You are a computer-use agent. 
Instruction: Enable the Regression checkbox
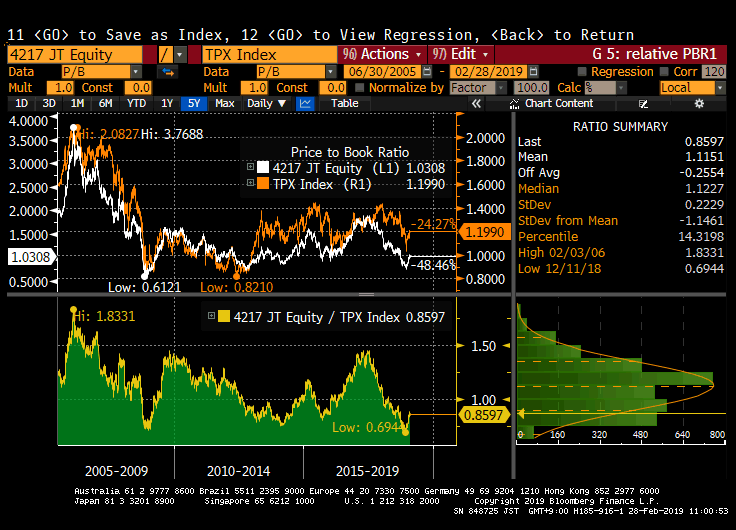pyautogui.click(x=582, y=72)
